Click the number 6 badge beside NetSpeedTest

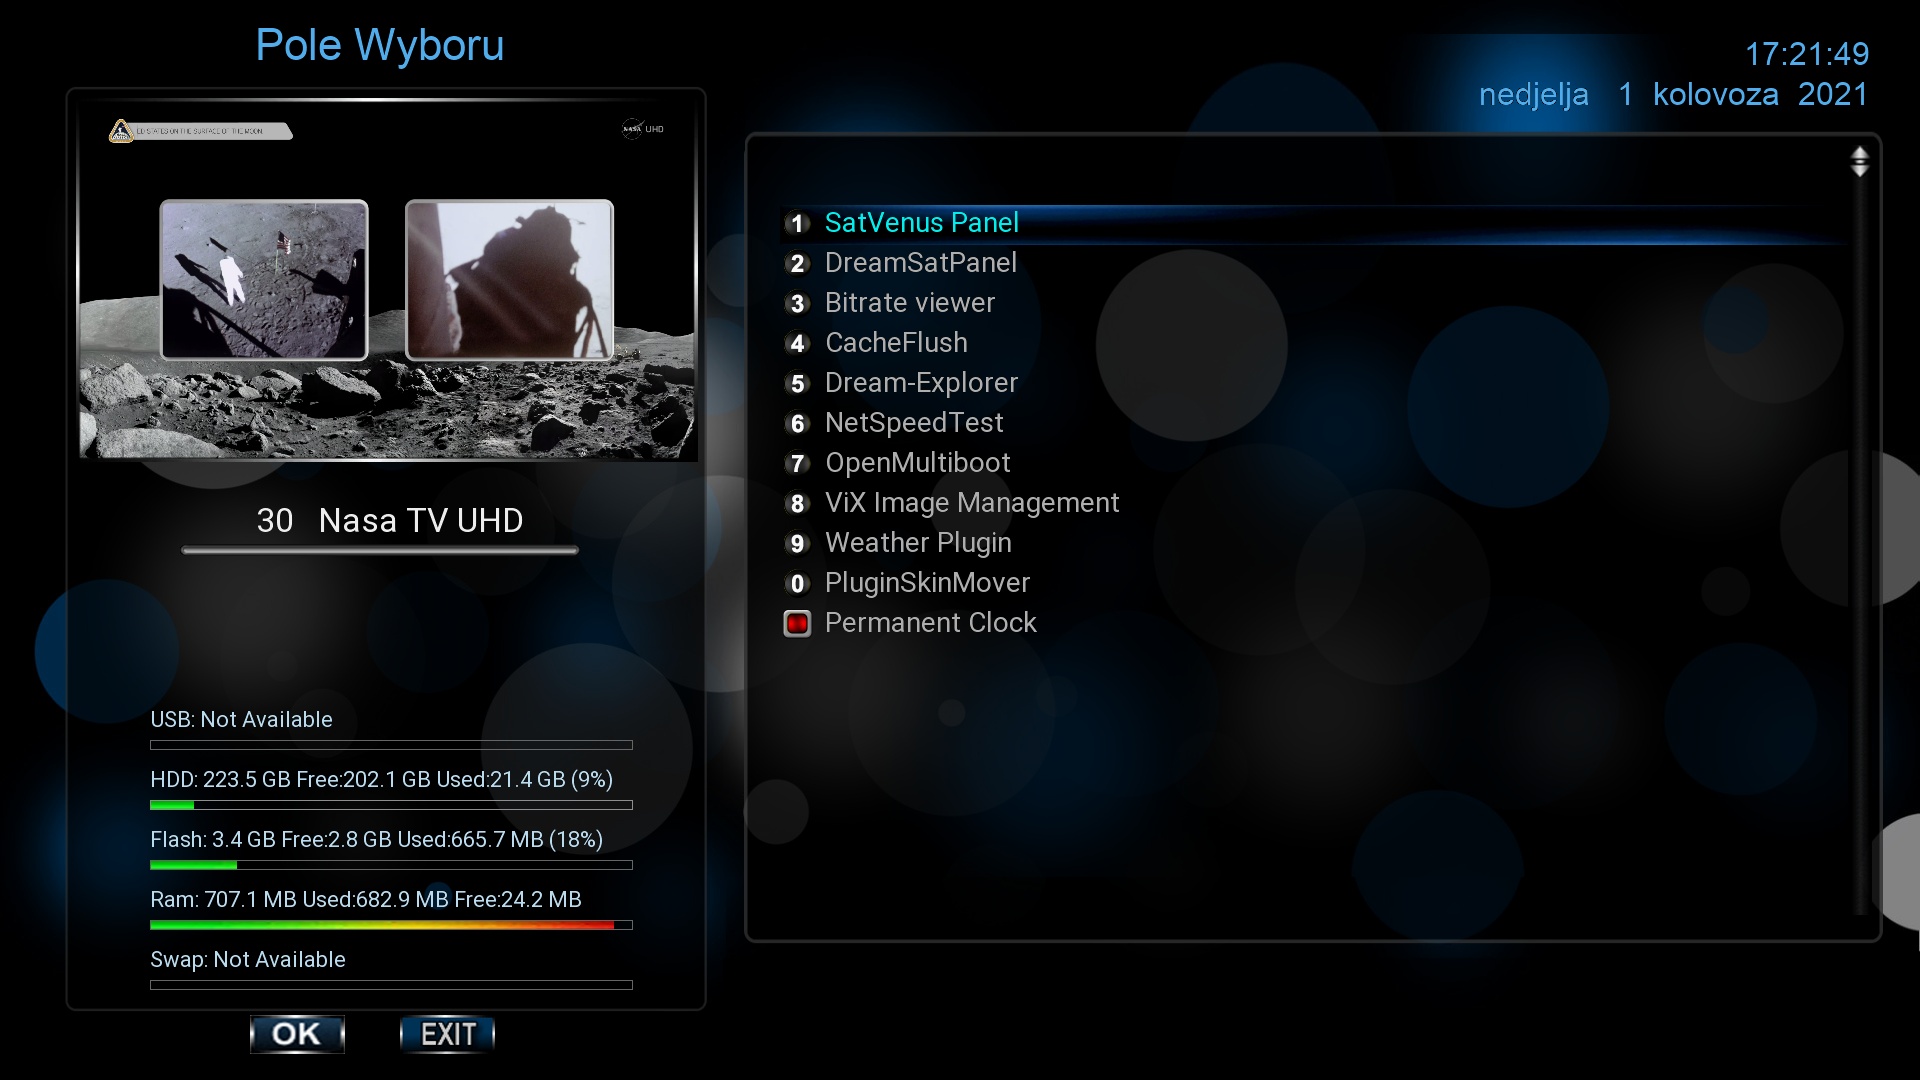[797, 423]
